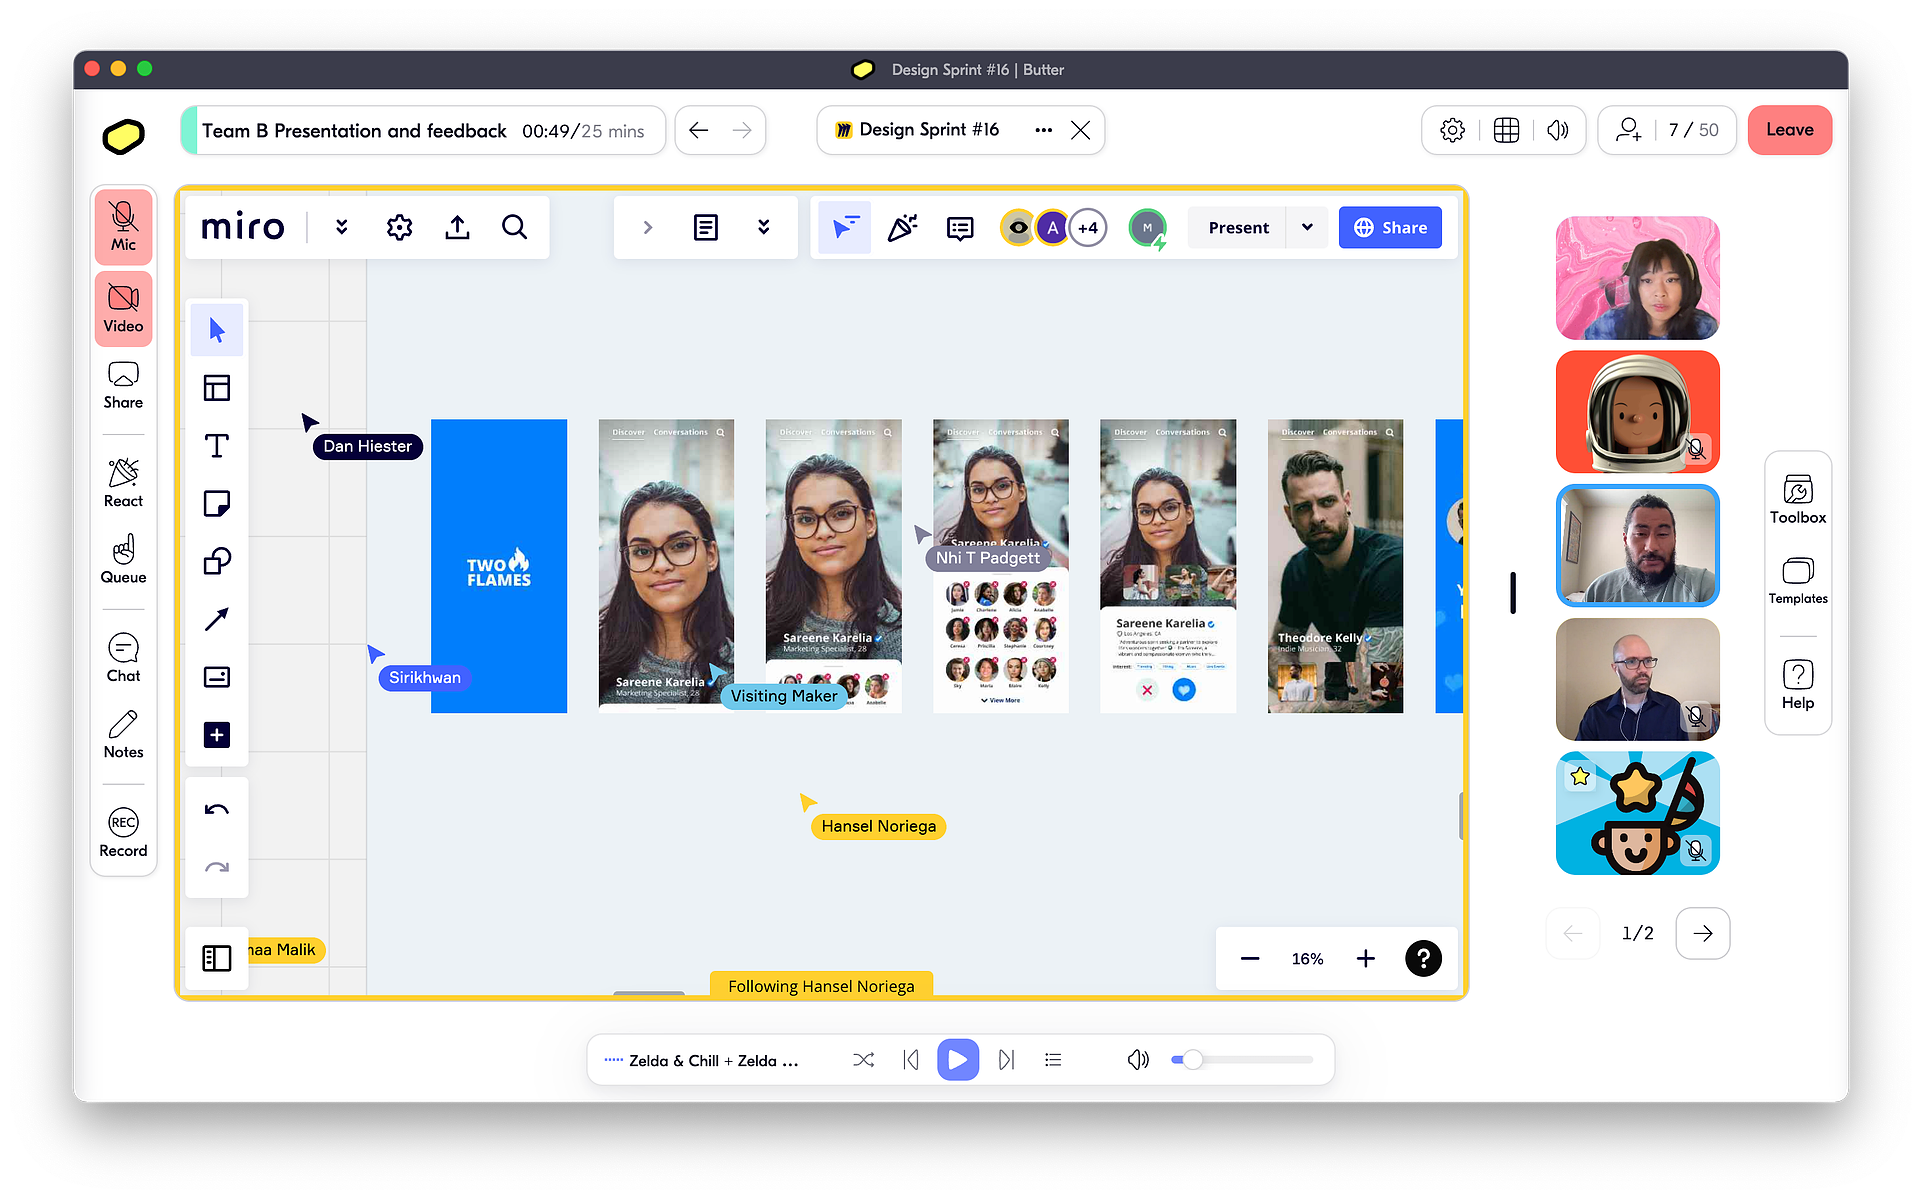1922x1199 pixels.
Task: Open miro notes document icon
Action: coord(705,227)
